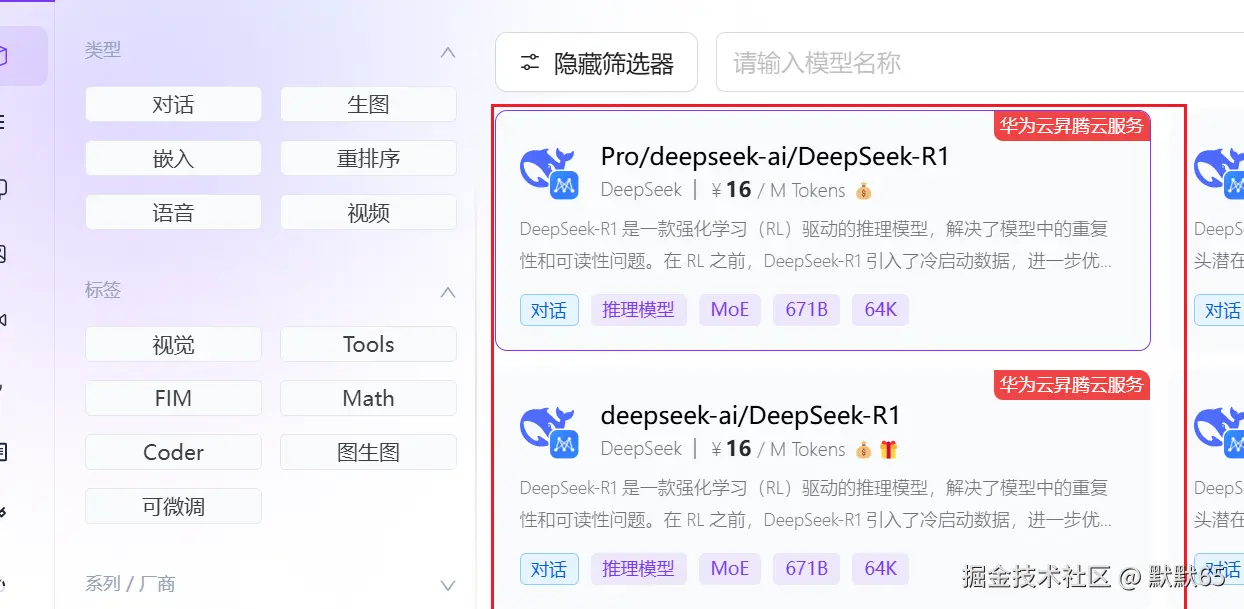
Task: Toggle the FIM tag filter
Action: tap(173, 398)
